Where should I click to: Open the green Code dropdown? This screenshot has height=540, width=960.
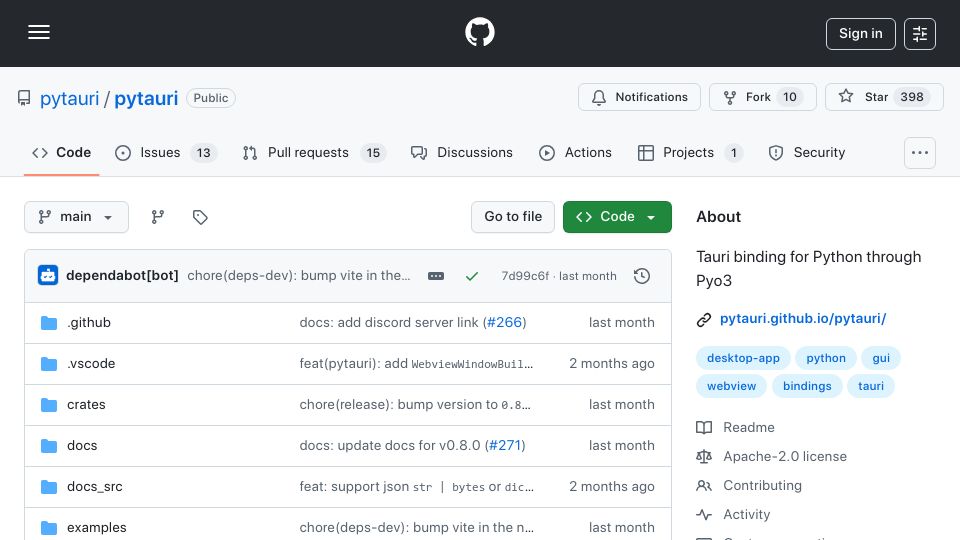(x=617, y=217)
